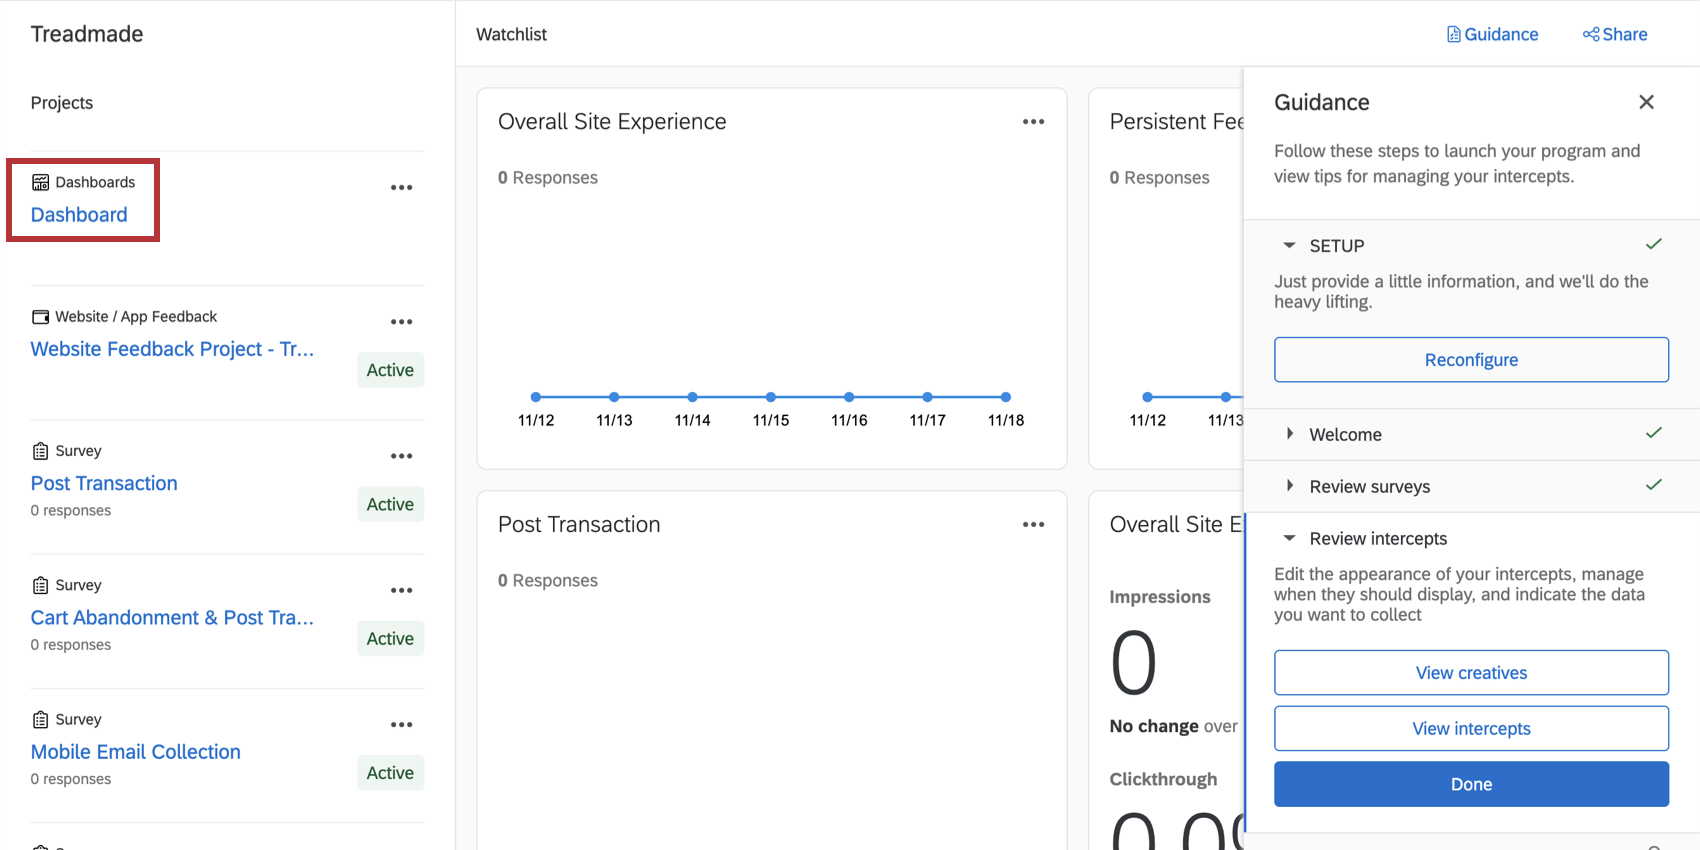
Task: Click the View intercepts button
Action: tap(1471, 728)
